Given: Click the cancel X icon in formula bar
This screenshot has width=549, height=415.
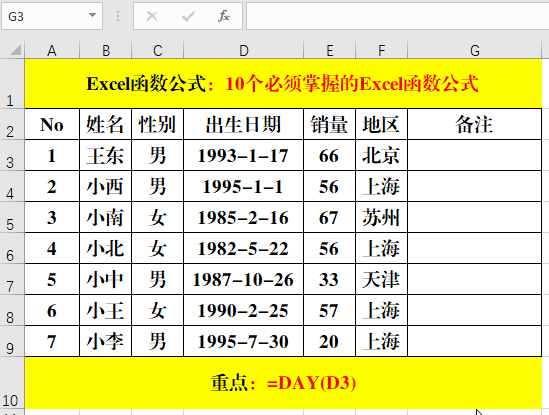Looking at the screenshot, I should coord(152,16).
